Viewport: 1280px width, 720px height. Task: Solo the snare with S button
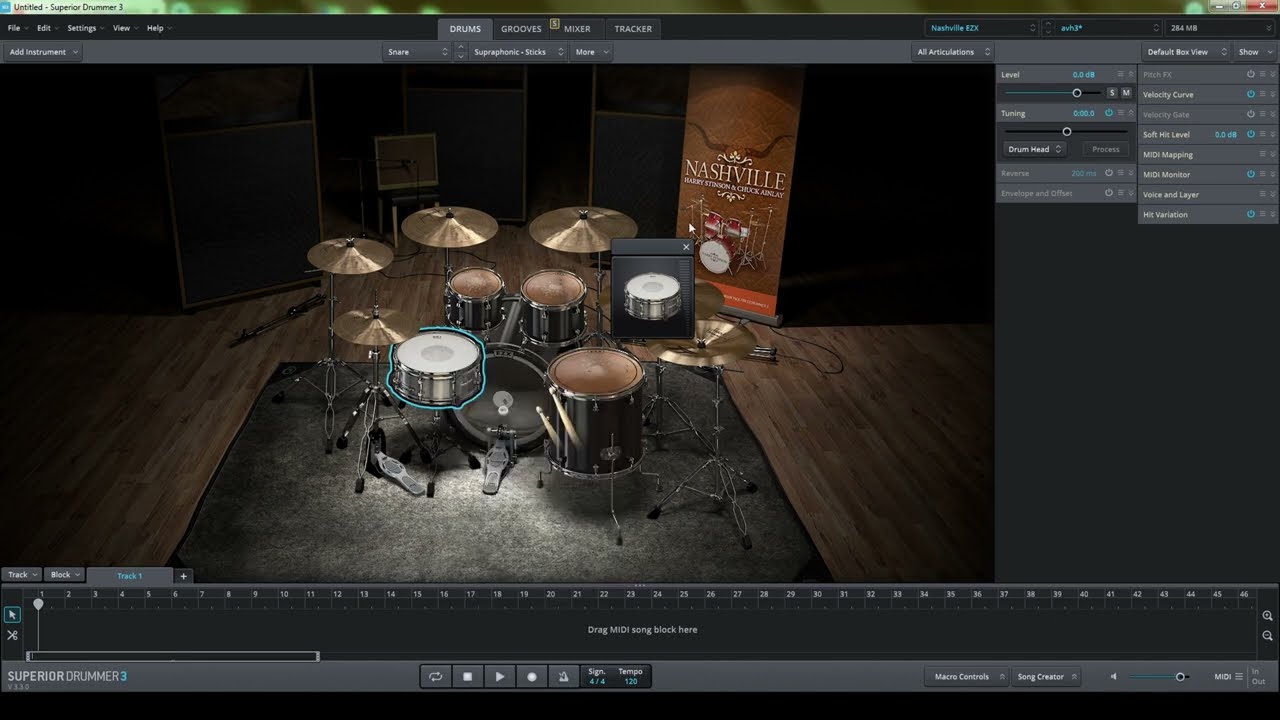coord(1112,93)
